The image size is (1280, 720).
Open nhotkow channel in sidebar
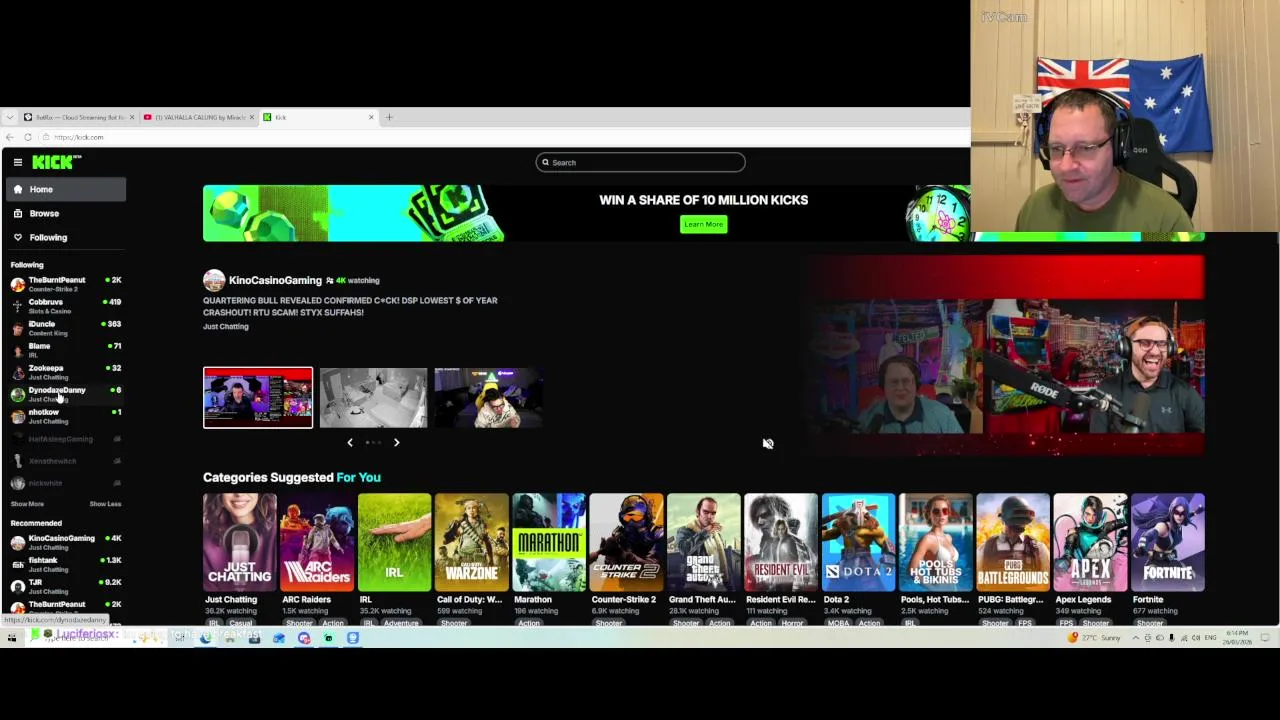tap(65, 416)
